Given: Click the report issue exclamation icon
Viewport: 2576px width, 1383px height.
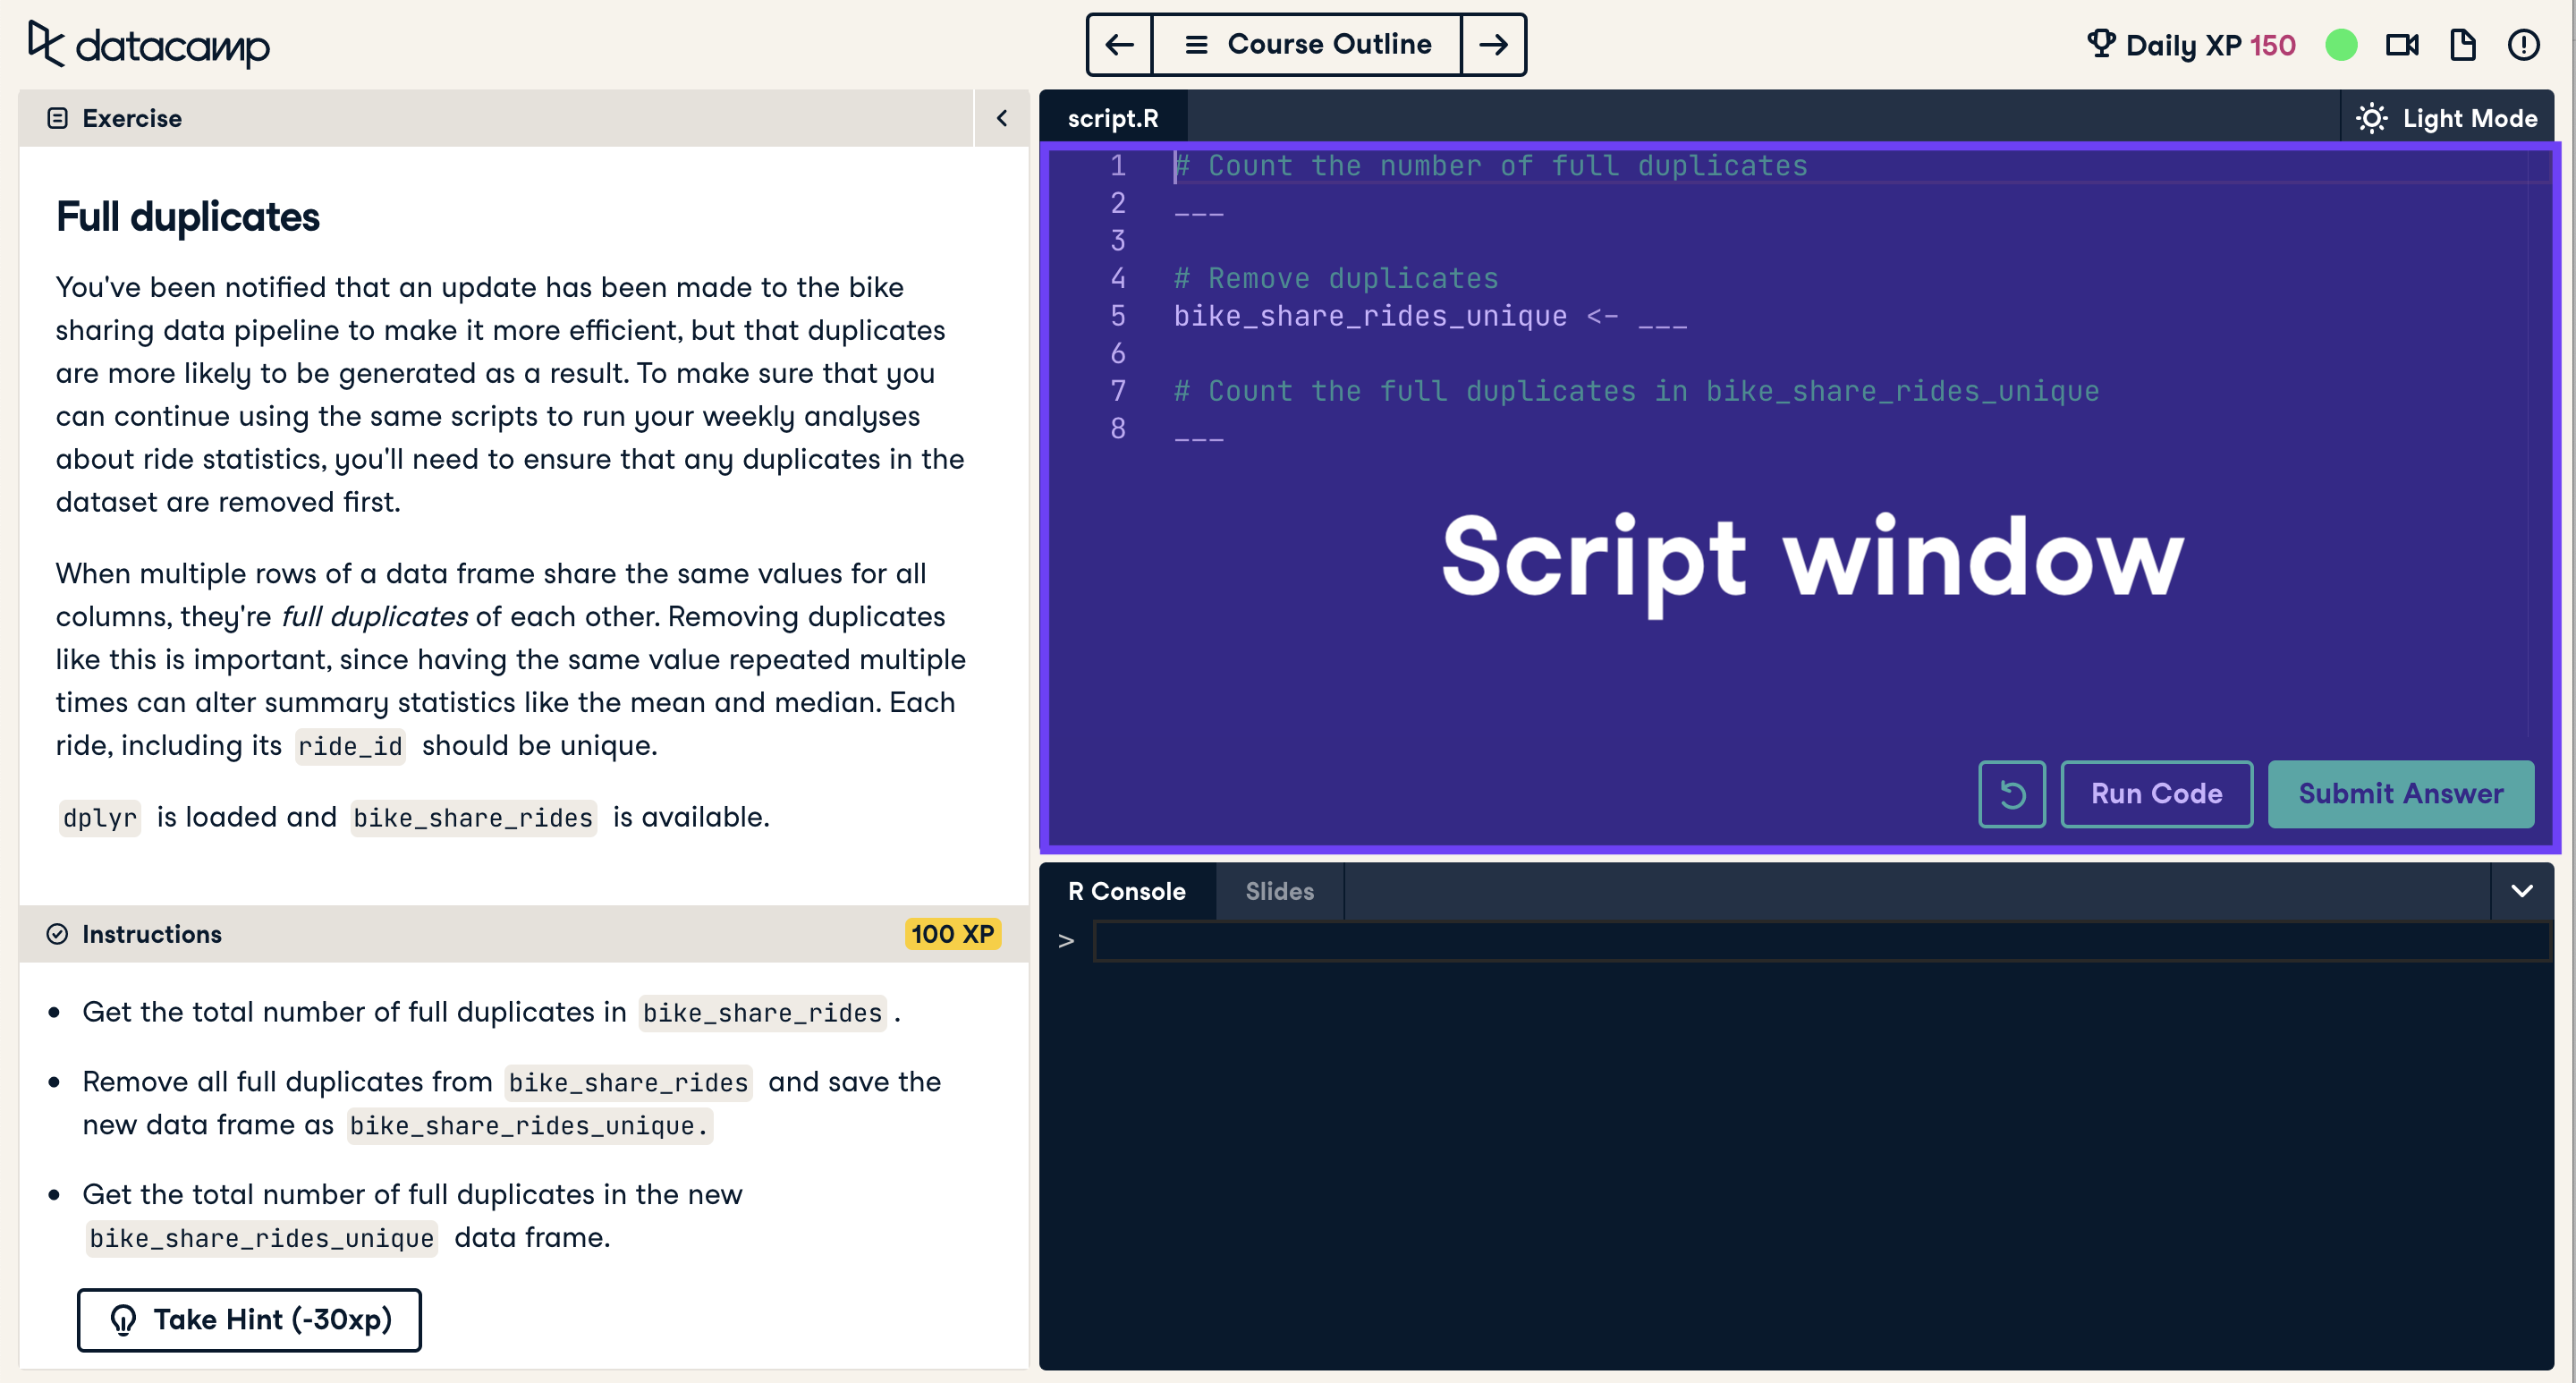Looking at the screenshot, I should [x=2524, y=45].
